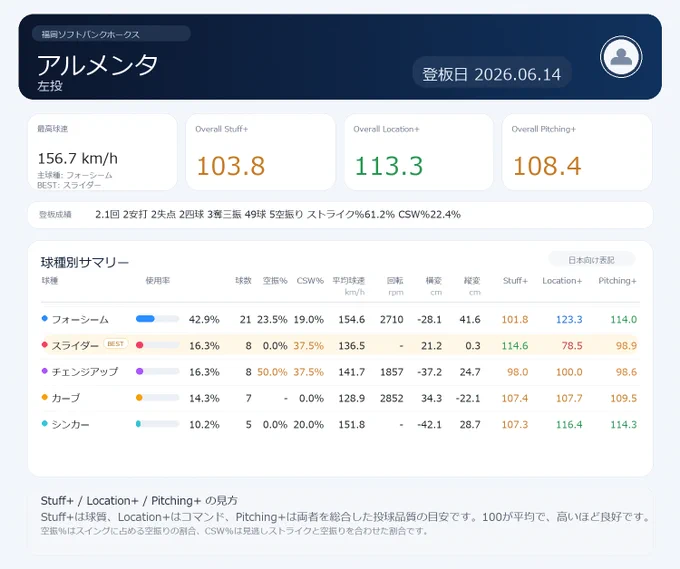This screenshot has height=569, width=680.
Task: Click the 123.3 Location+ value
Action: [569, 320]
